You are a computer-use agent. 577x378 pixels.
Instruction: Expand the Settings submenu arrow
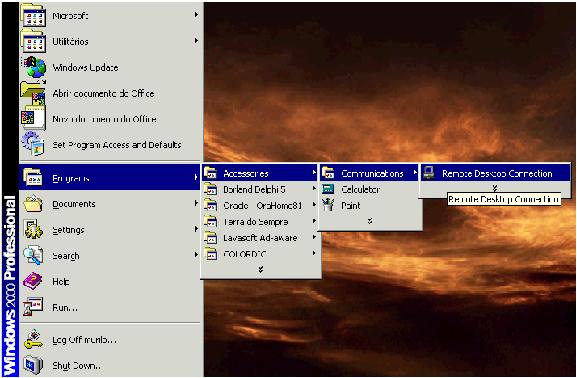196,229
